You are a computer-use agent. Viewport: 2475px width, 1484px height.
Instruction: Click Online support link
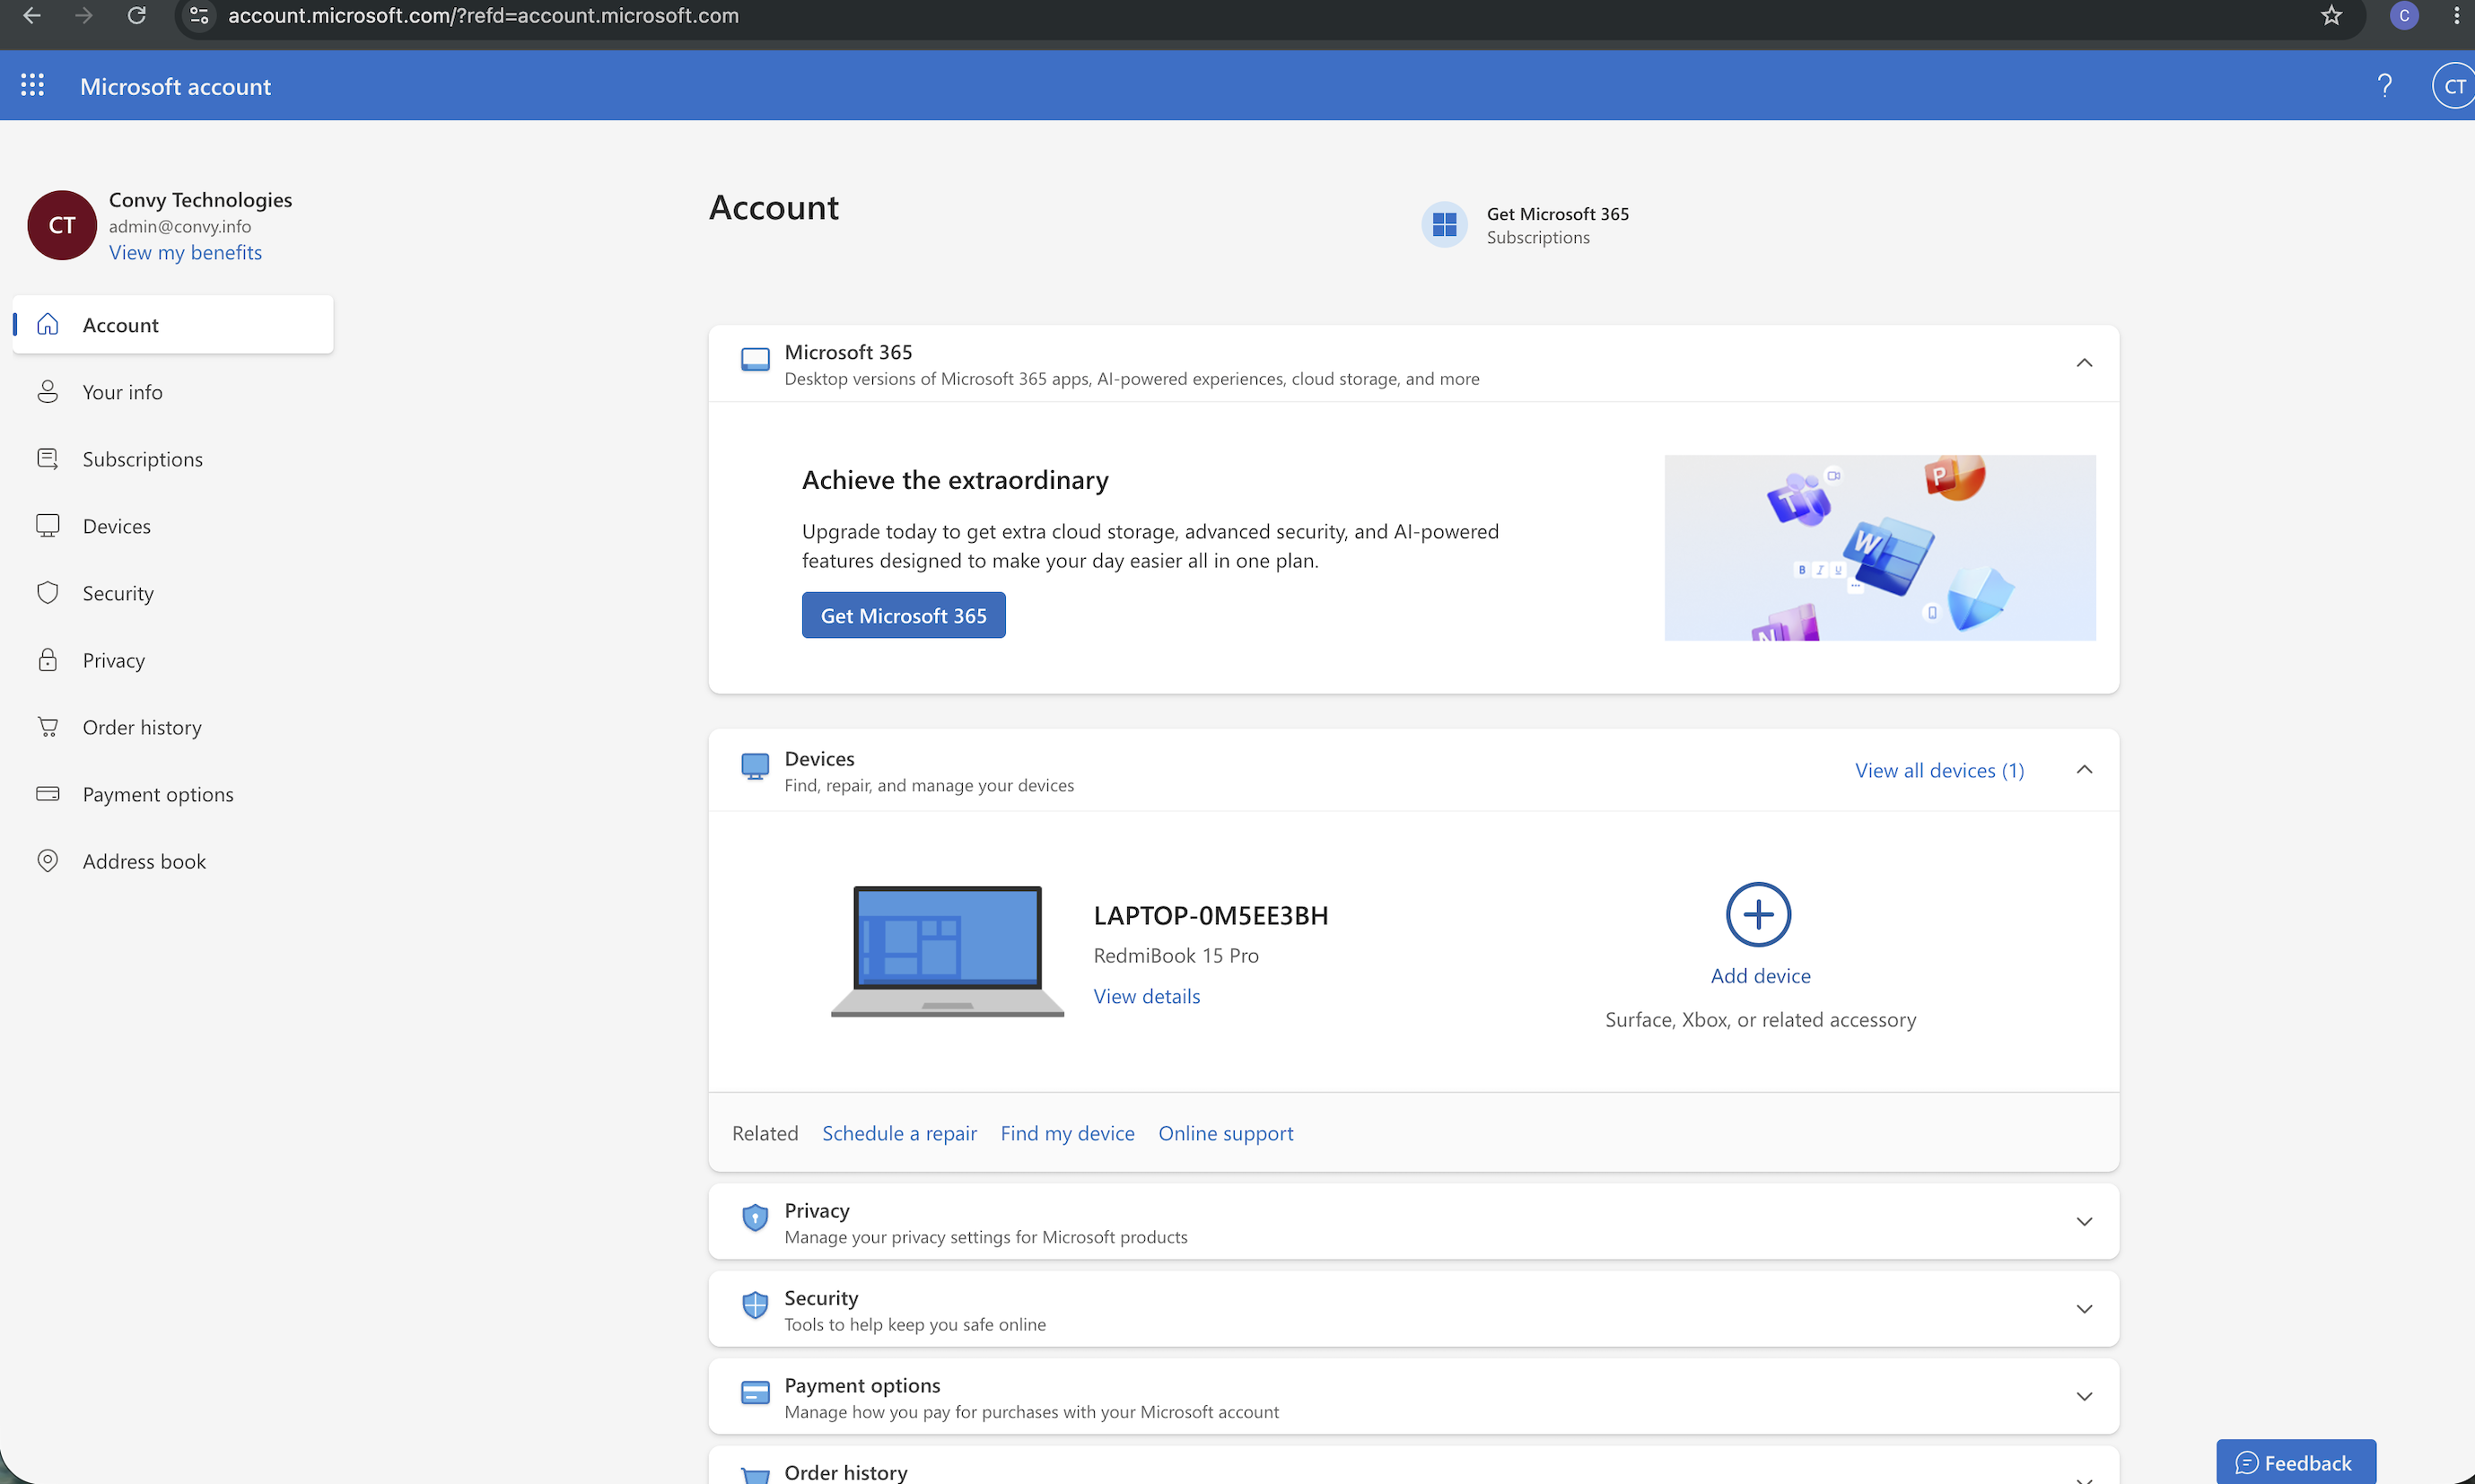coord(1225,1134)
